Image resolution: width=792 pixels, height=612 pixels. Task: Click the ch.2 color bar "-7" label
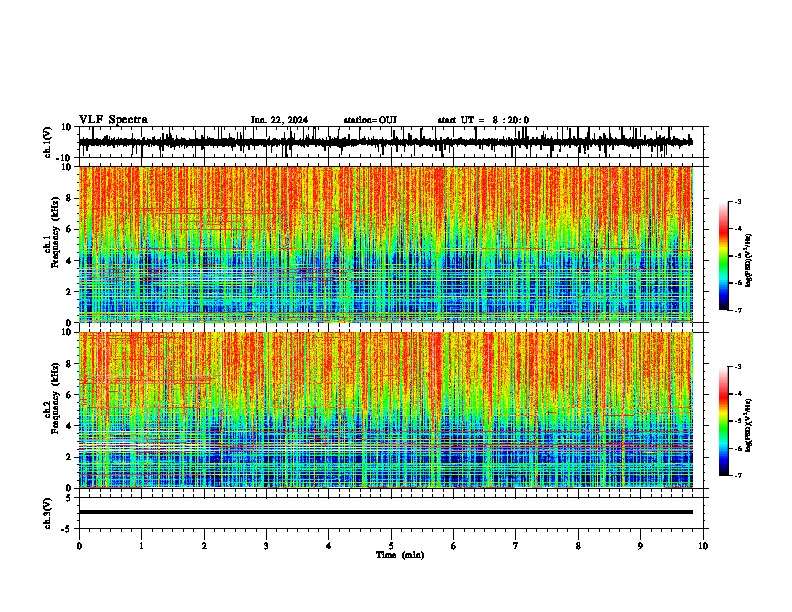(737, 476)
